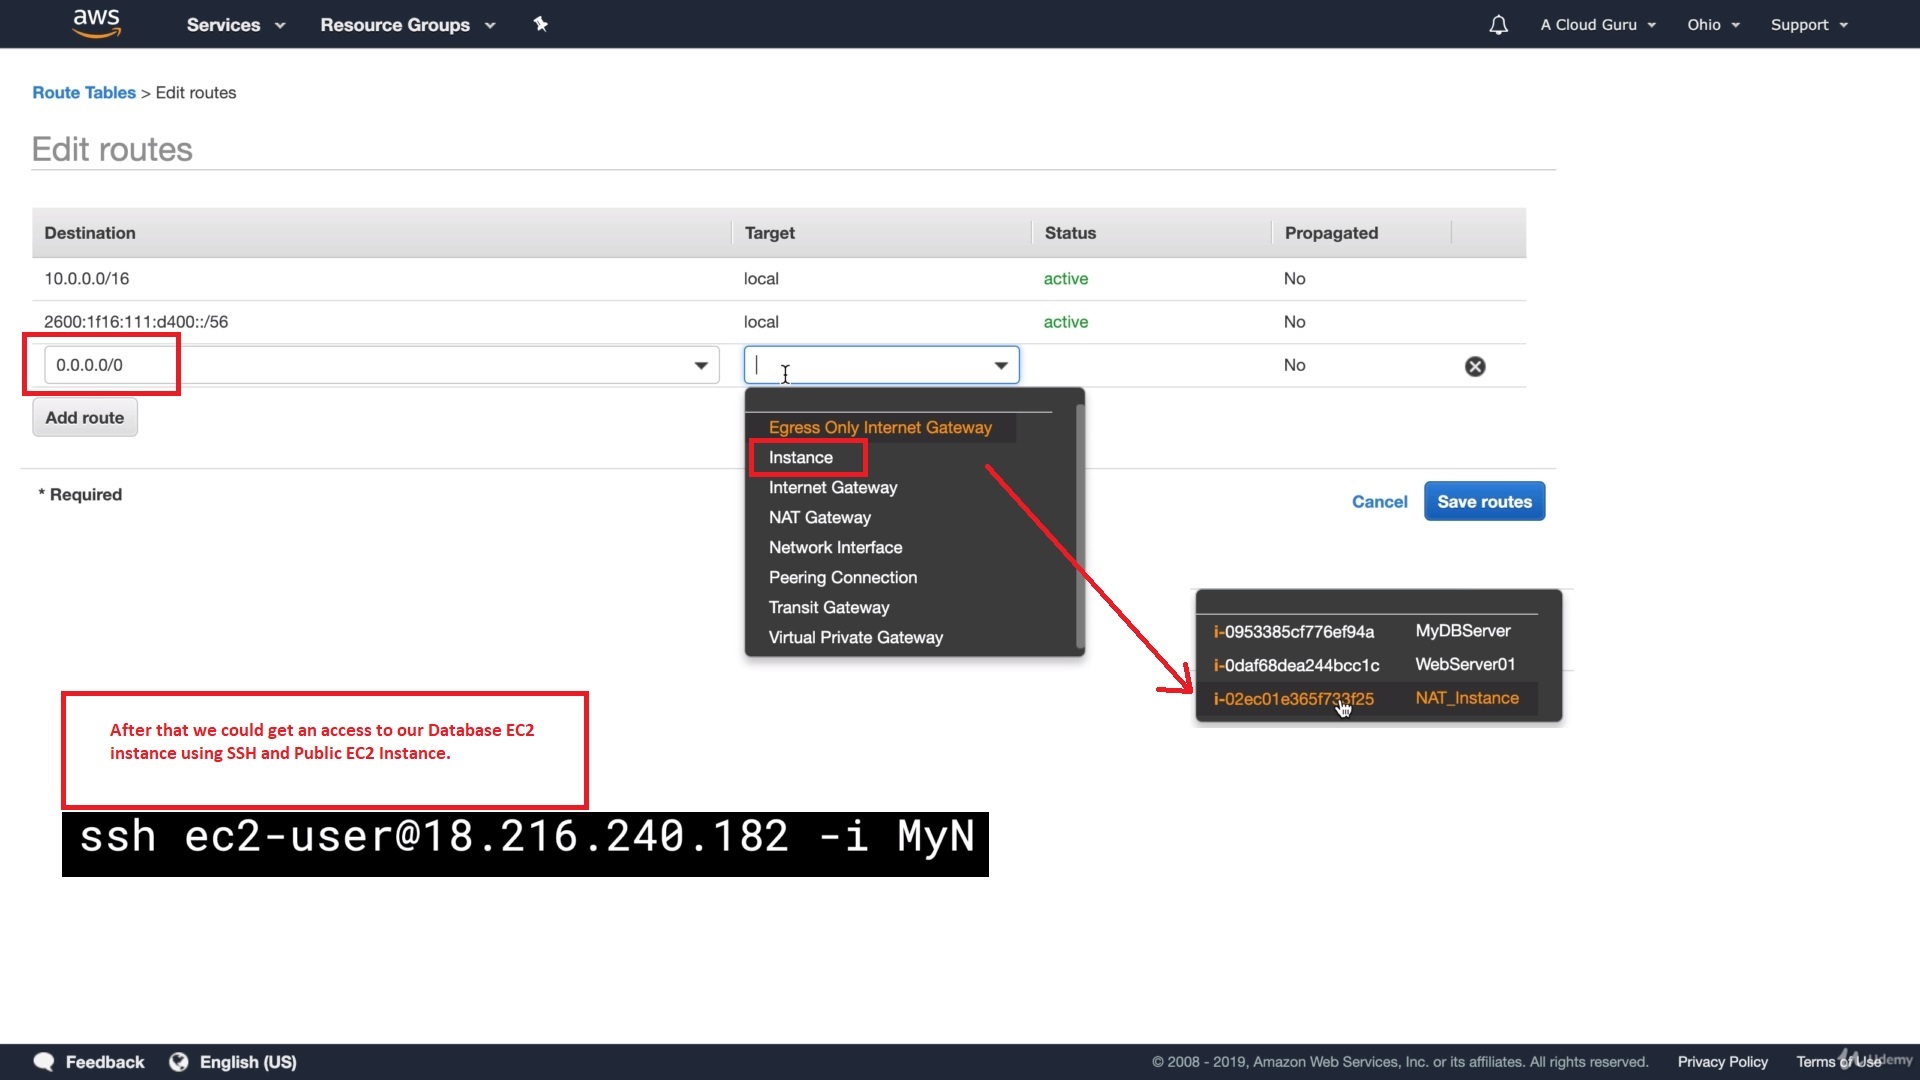Pick NAT Gateway in target menu
The width and height of the screenshot is (1920, 1080).
pos(819,518)
